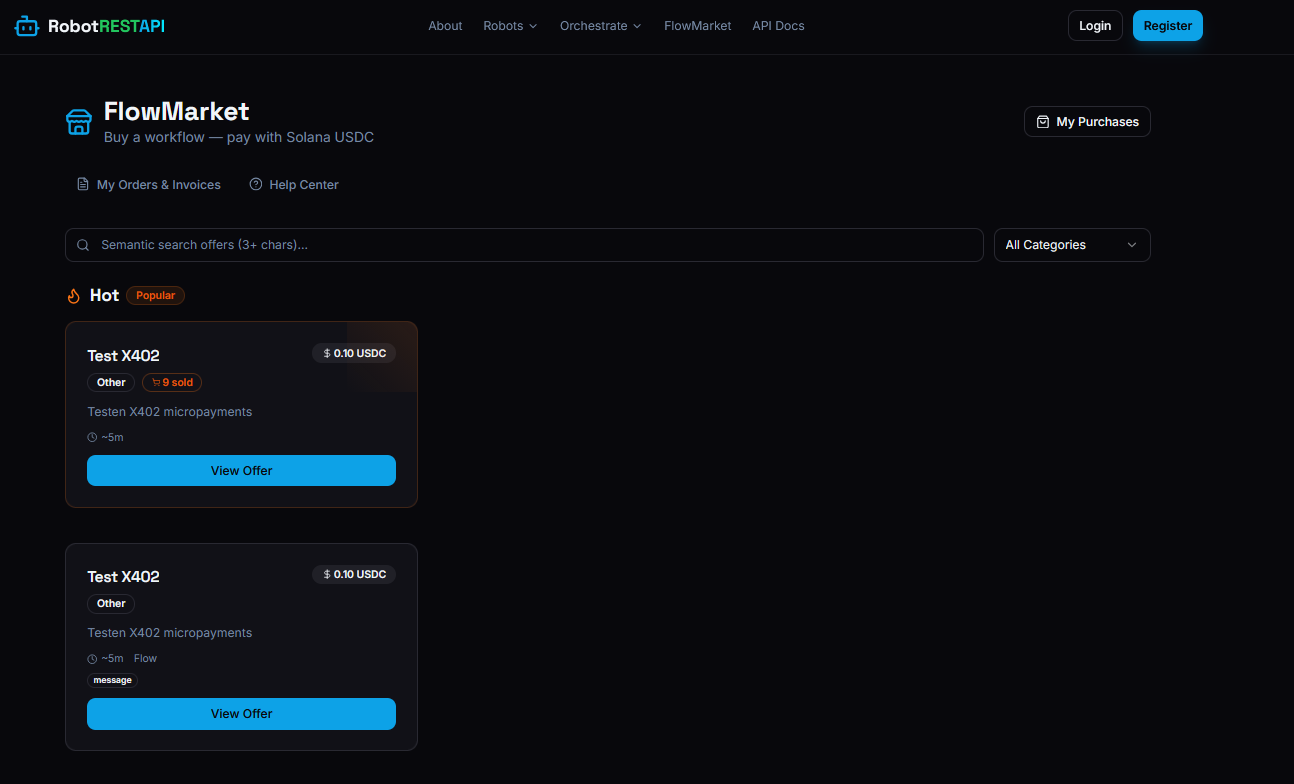Click the RobotRESTAPI robot logo icon
Viewport: 1294px width, 784px height.
[x=27, y=26]
